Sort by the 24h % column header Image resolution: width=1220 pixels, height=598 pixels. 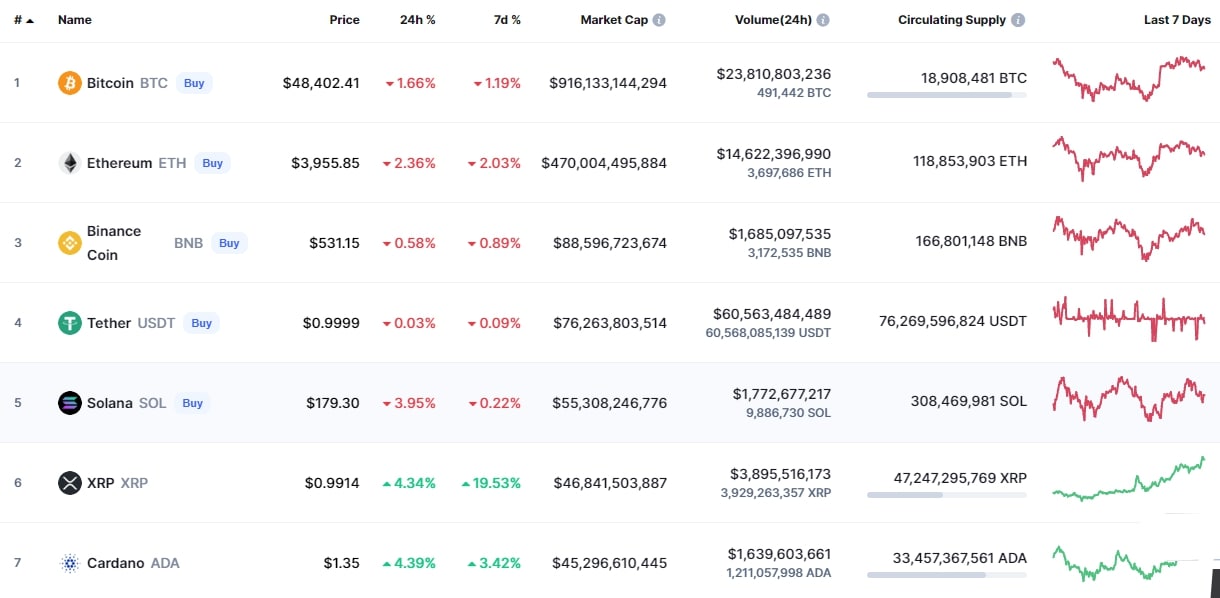tap(417, 20)
